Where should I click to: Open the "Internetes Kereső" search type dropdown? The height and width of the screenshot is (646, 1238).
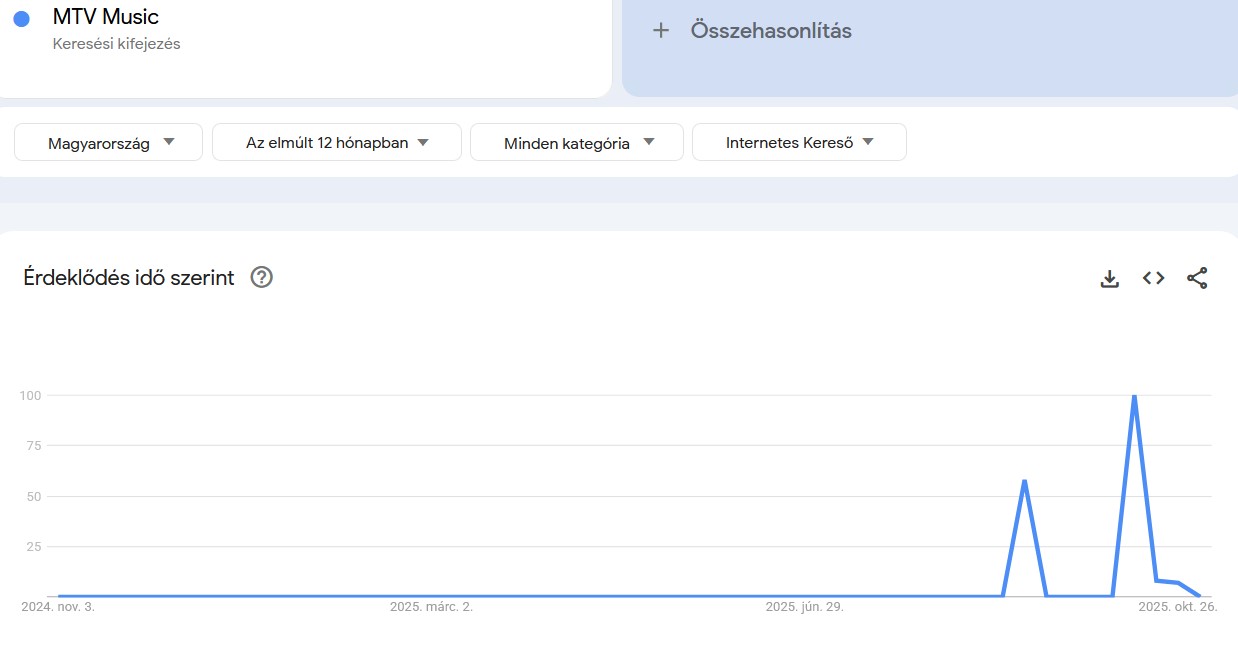tap(798, 142)
